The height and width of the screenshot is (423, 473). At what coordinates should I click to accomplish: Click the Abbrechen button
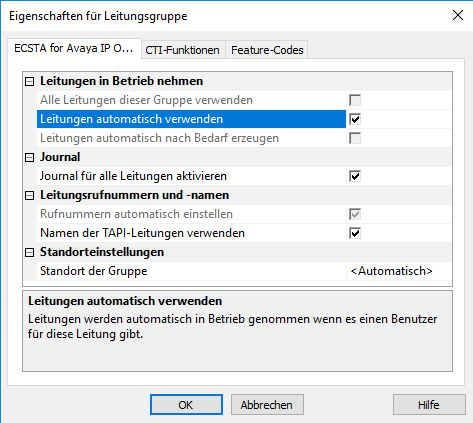267,405
